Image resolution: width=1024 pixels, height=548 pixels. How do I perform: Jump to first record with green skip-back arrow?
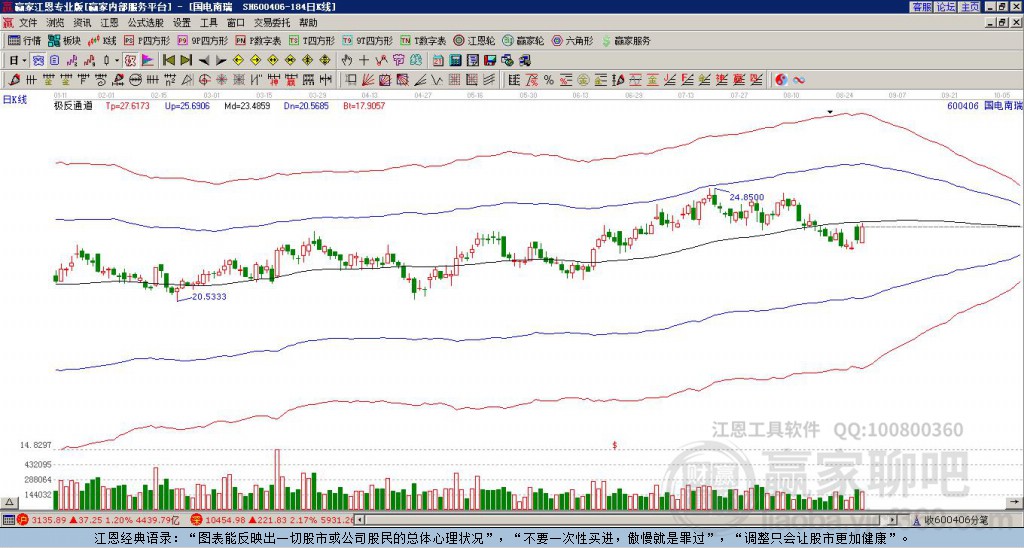pos(169,61)
